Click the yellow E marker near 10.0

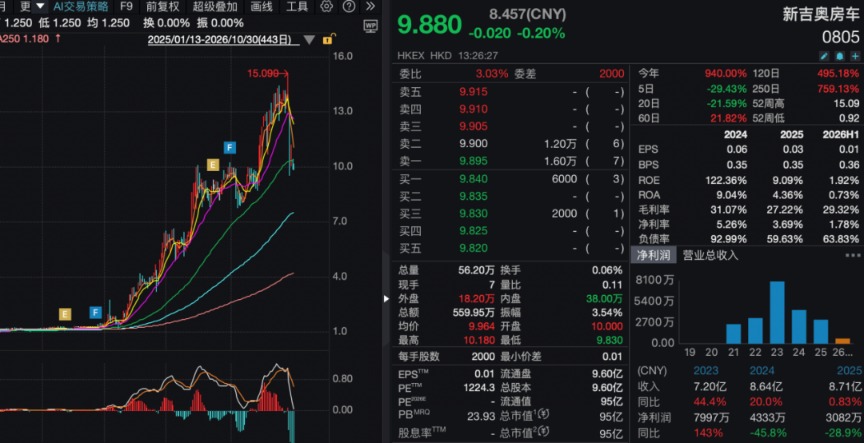coord(213,164)
